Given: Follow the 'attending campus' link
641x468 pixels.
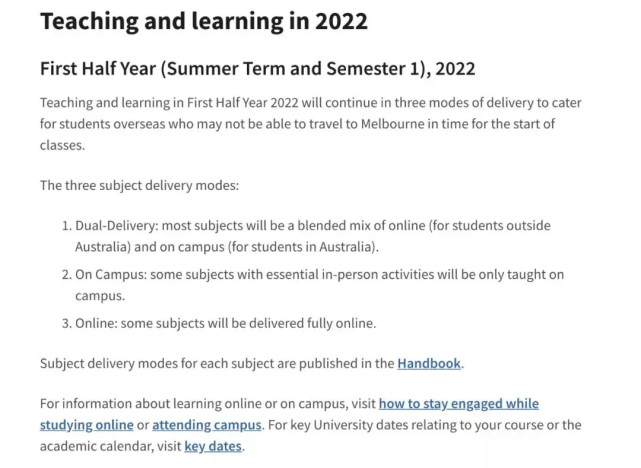Looking at the screenshot, I should [x=221, y=425].
